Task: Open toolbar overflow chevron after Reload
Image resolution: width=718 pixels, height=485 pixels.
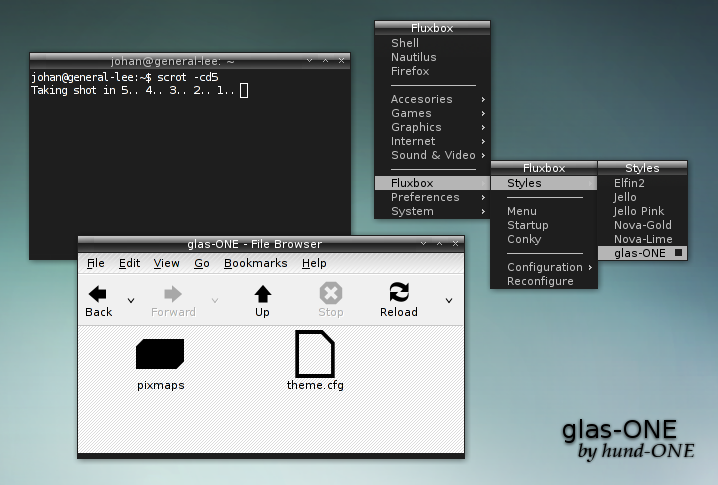Action: [449, 300]
